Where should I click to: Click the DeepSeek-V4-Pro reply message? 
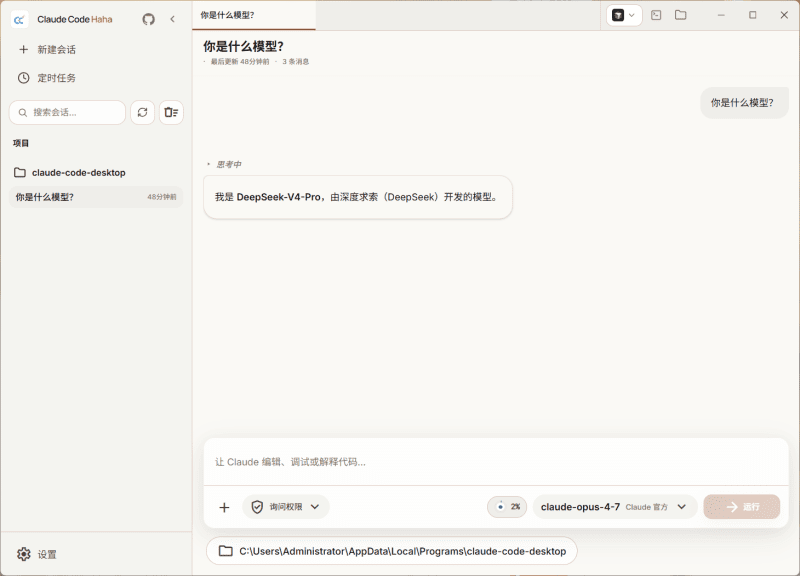tap(358, 197)
